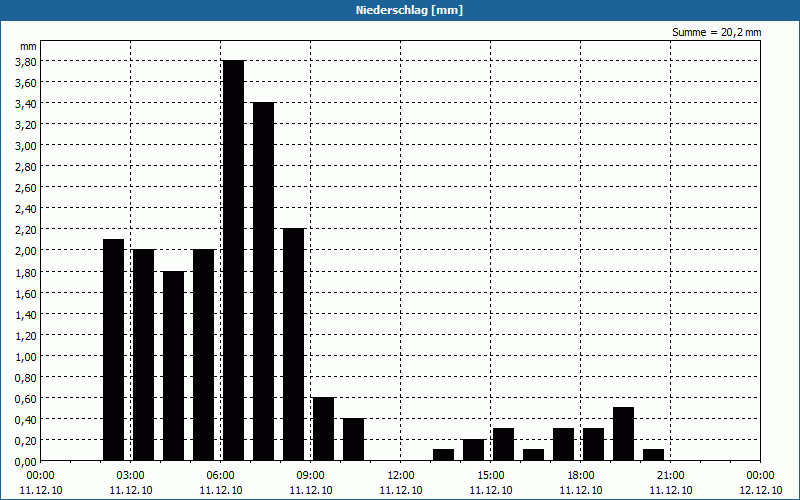This screenshot has width=800, height=500.
Task: Select the 0,50 mm bar after 18:00
Action: 623,434
